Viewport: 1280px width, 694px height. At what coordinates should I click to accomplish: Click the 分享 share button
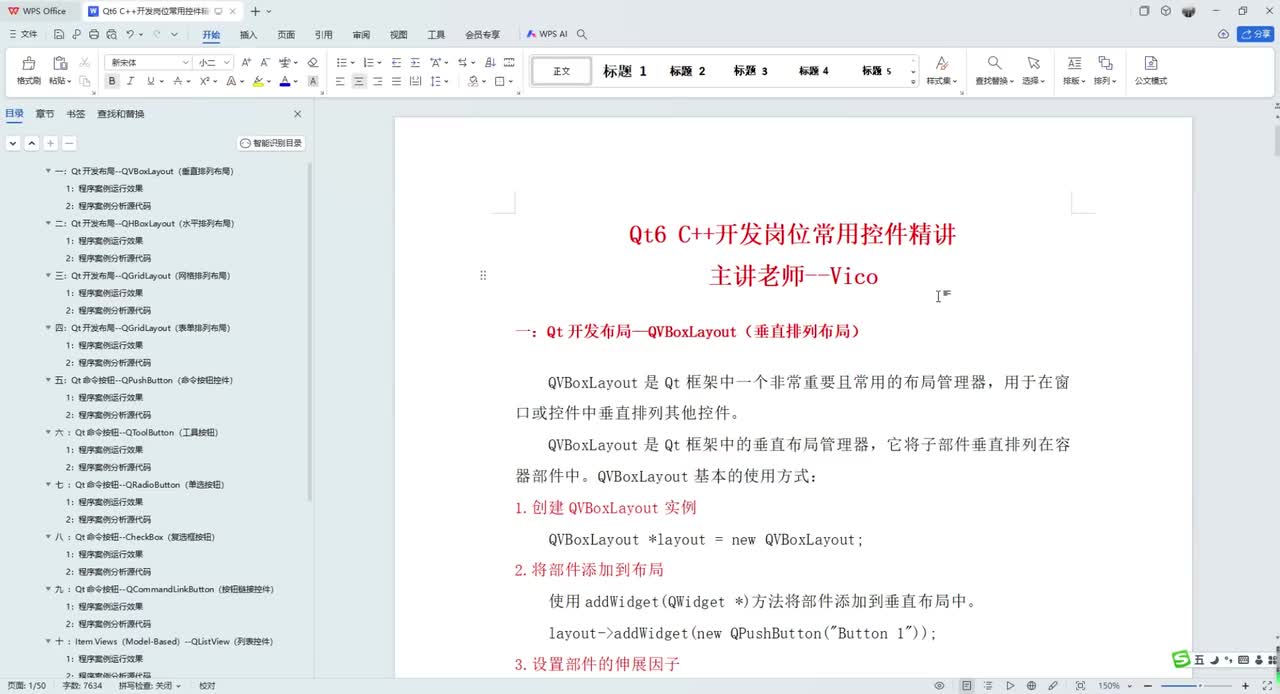pyautogui.click(x=1256, y=34)
